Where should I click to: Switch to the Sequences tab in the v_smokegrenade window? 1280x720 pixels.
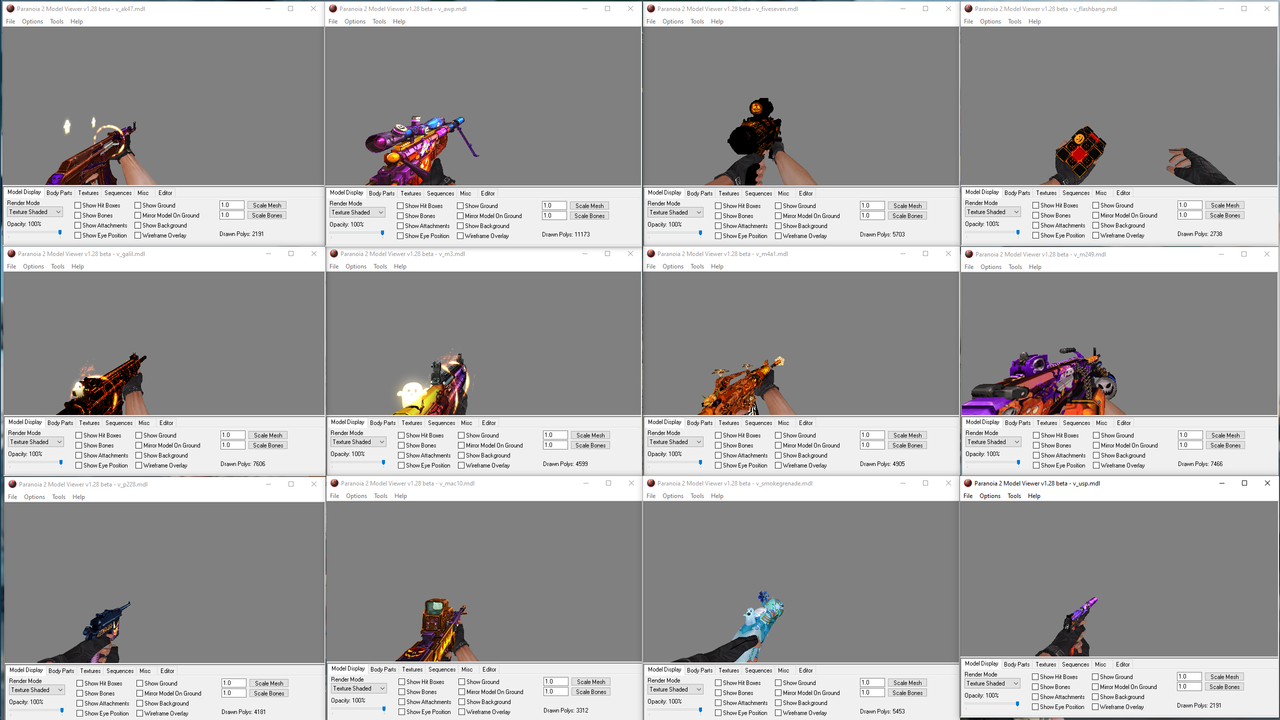tap(758, 671)
